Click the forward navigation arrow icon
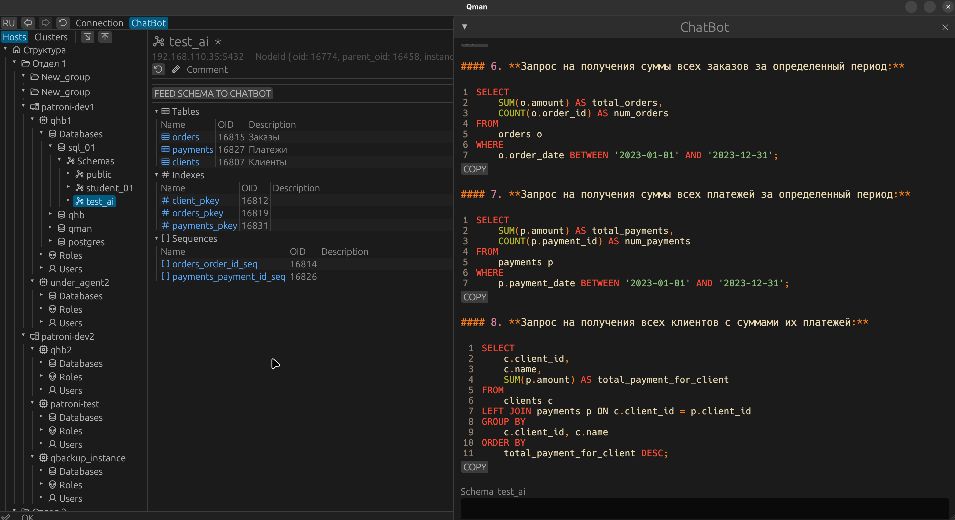The width and height of the screenshot is (955, 520). coord(45,22)
